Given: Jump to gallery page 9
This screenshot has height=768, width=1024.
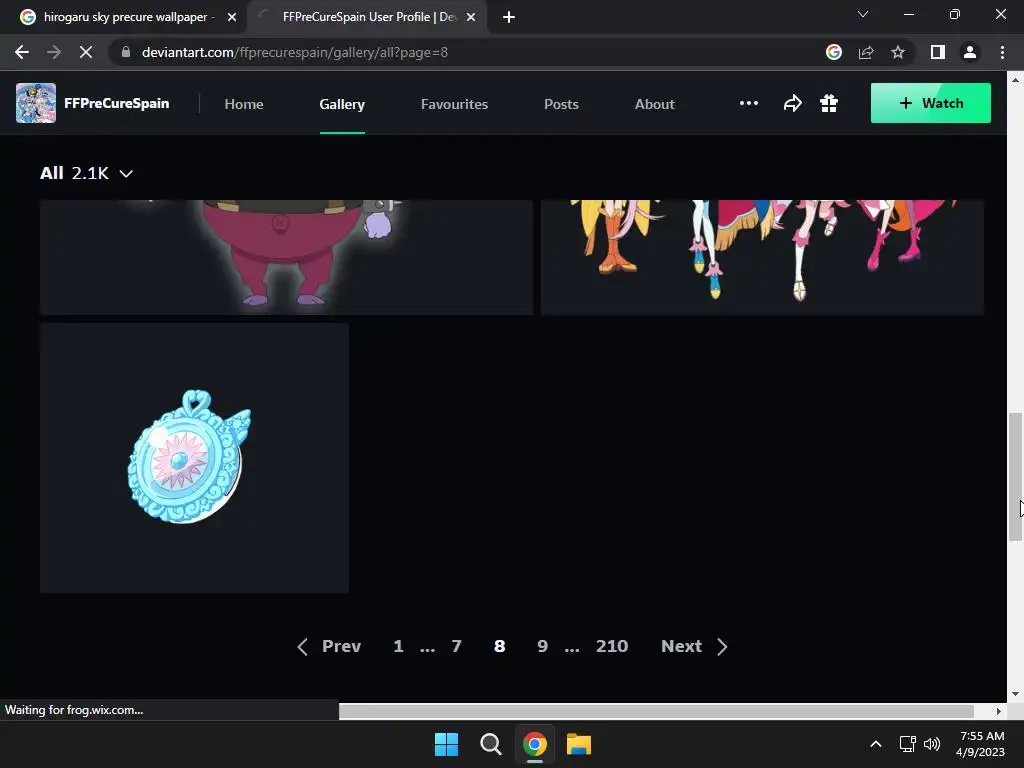Looking at the screenshot, I should (542, 646).
